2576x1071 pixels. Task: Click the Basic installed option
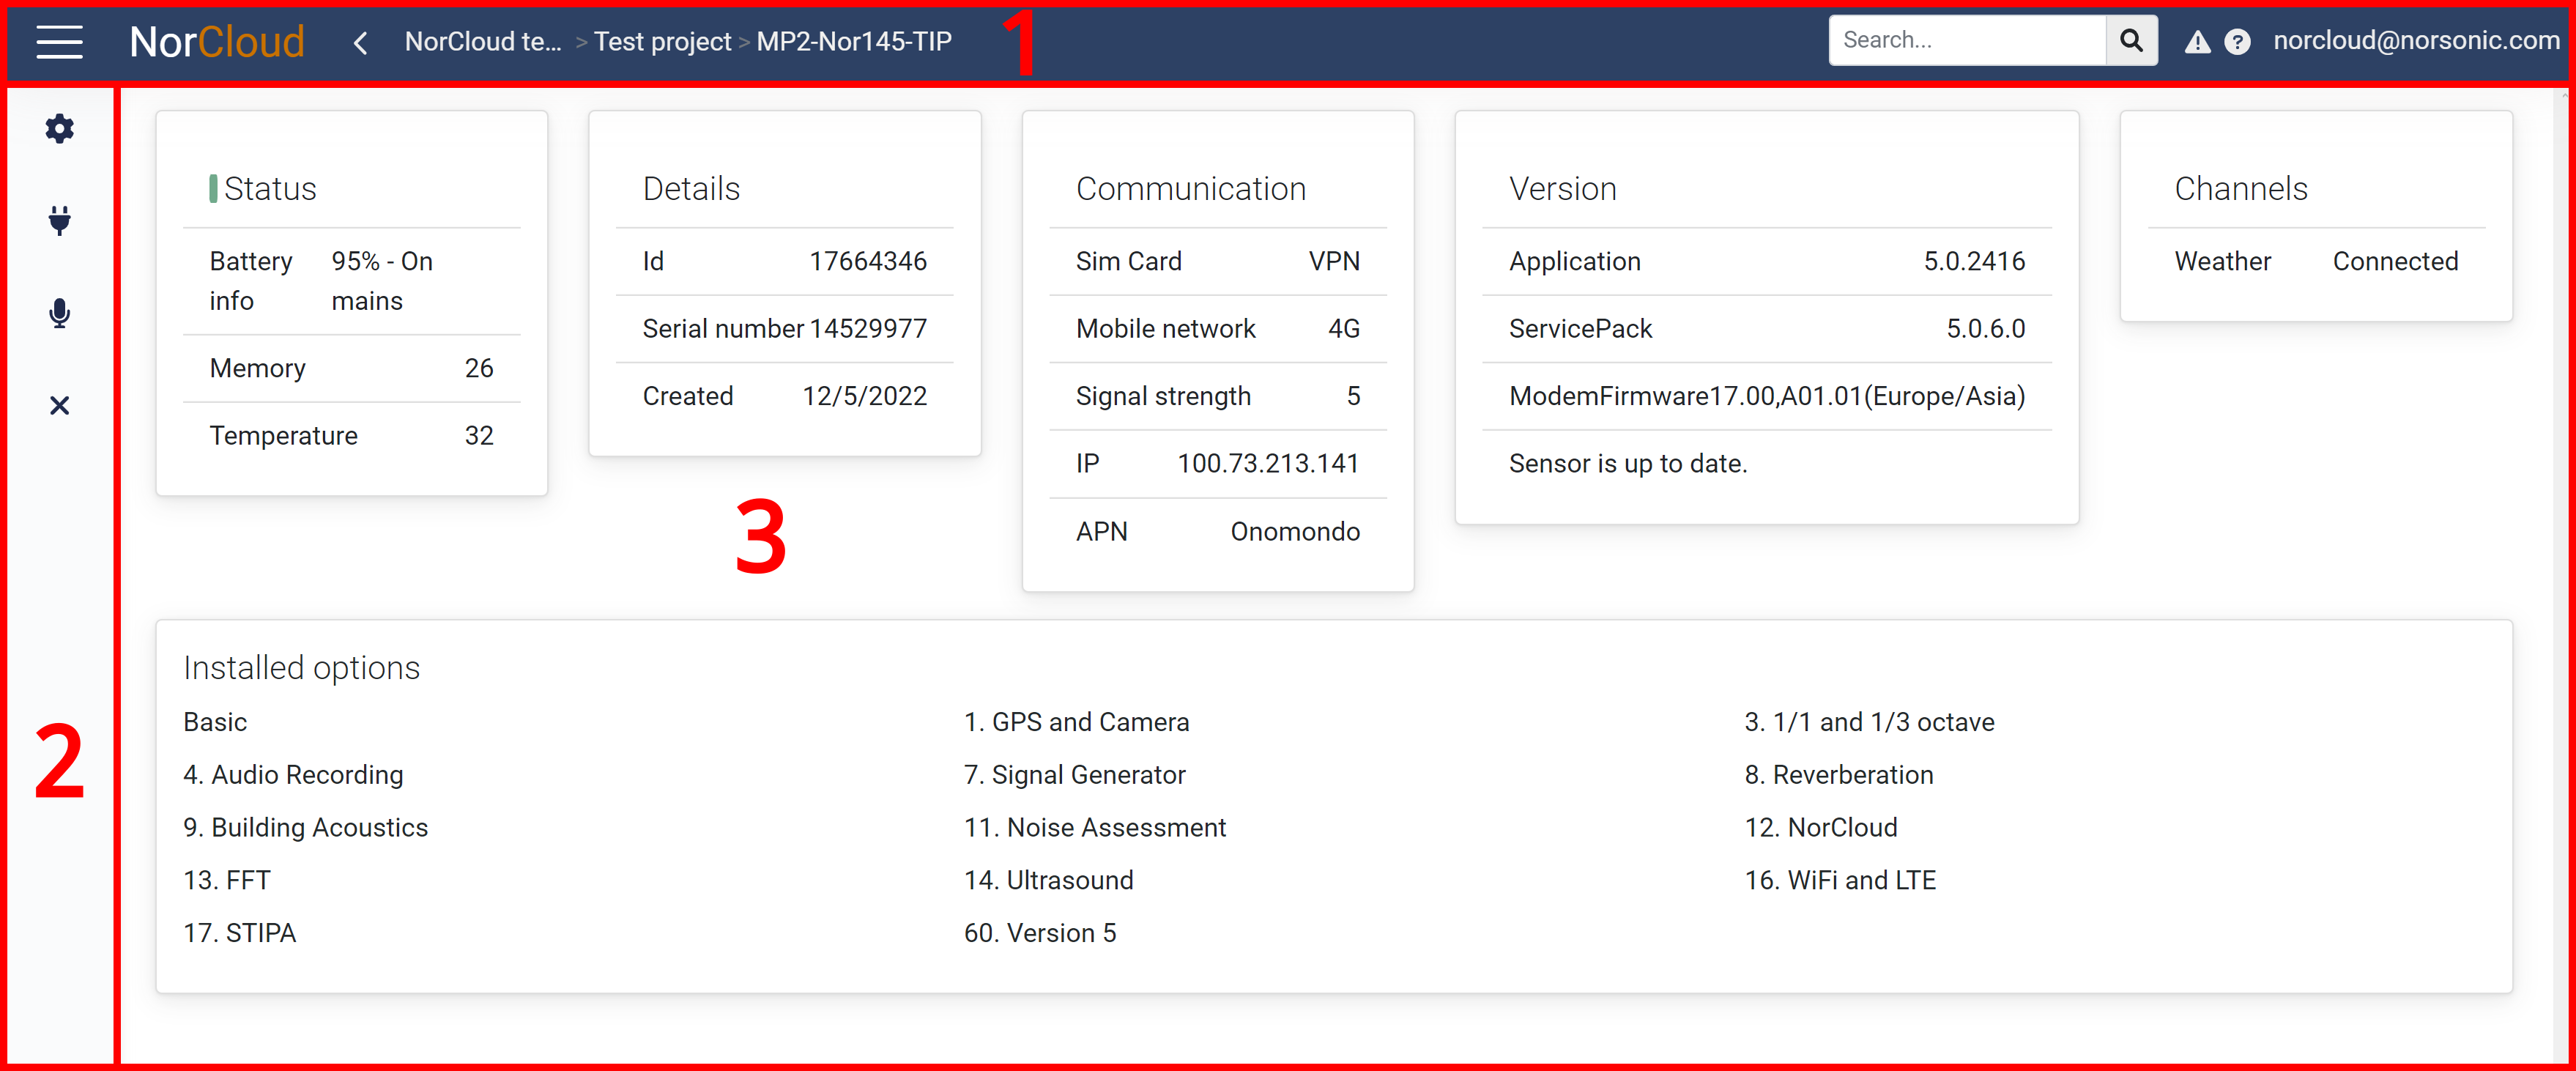[215, 722]
